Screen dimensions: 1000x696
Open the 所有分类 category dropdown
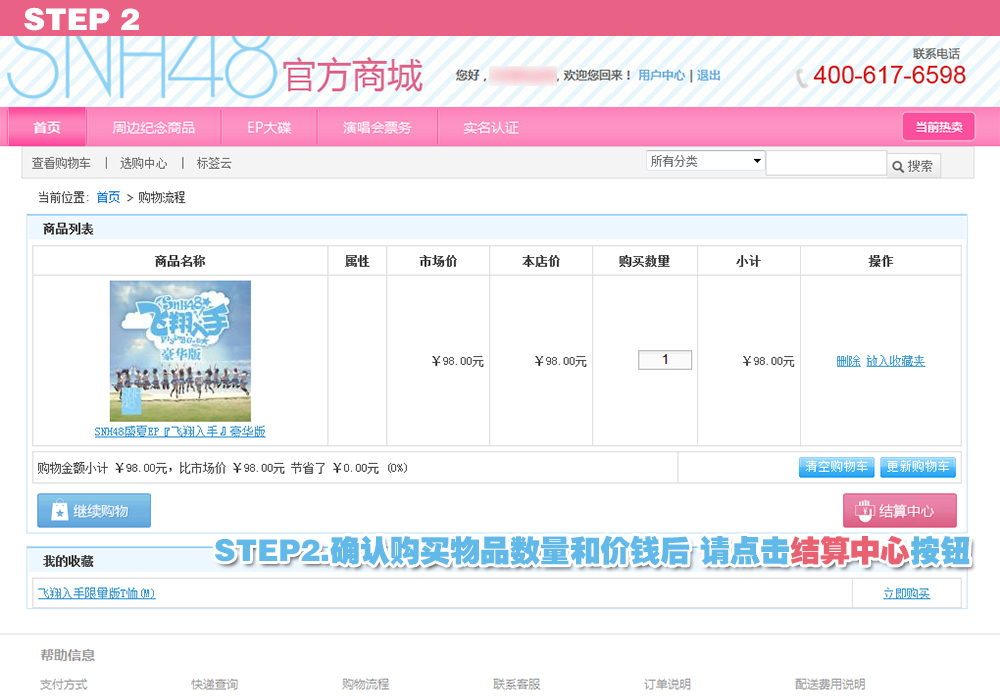[x=705, y=161]
